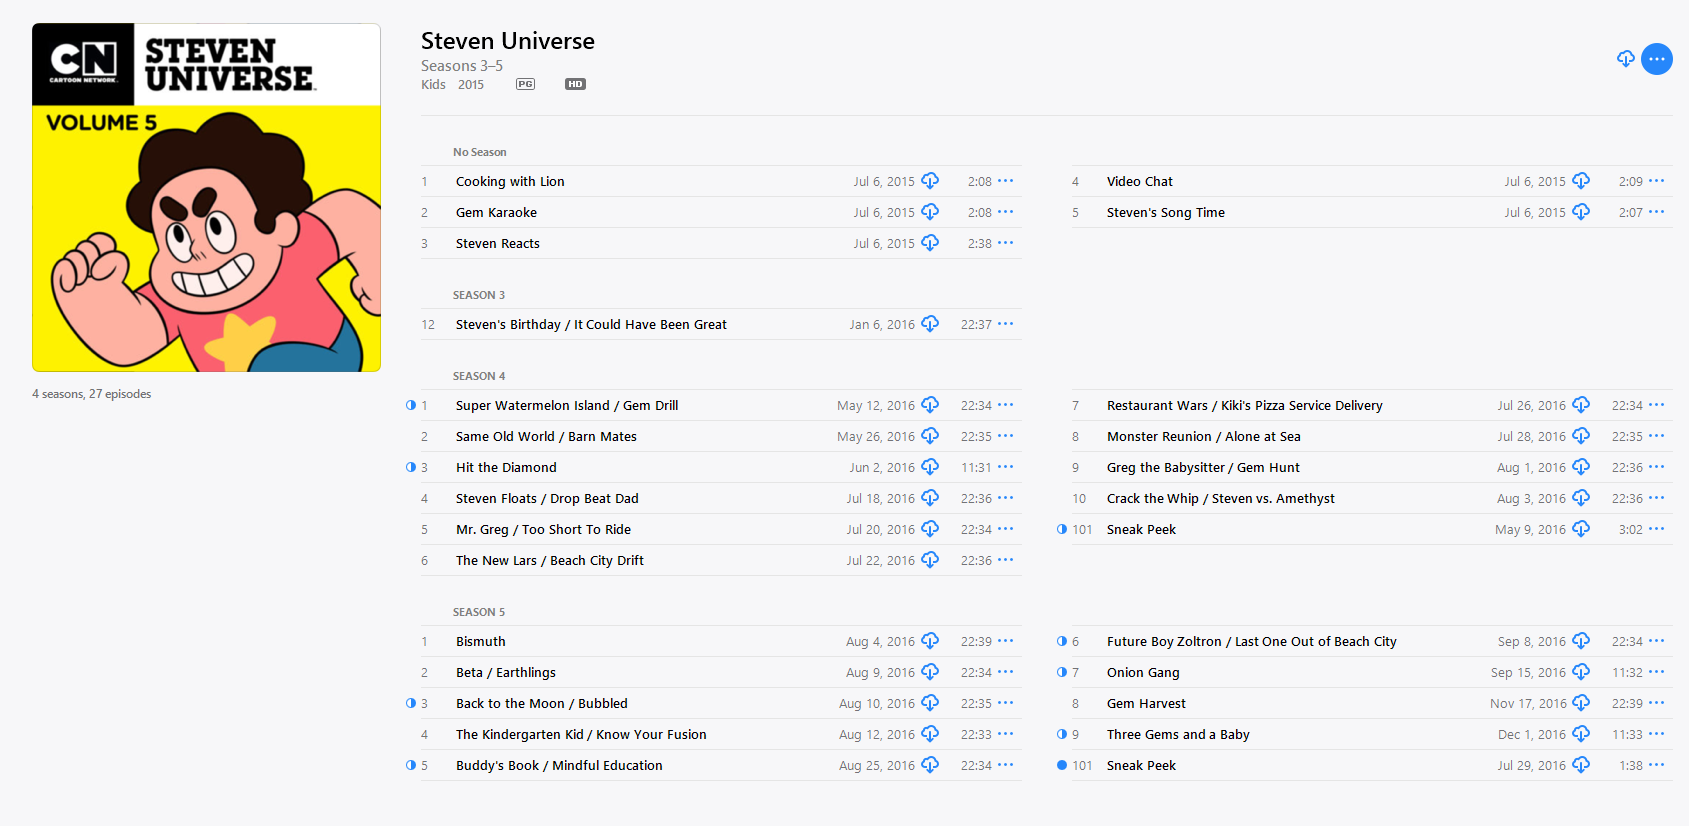This screenshot has width=1689, height=826.
Task: Download Three Gems and a Baby
Action: (x=1581, y=734)
